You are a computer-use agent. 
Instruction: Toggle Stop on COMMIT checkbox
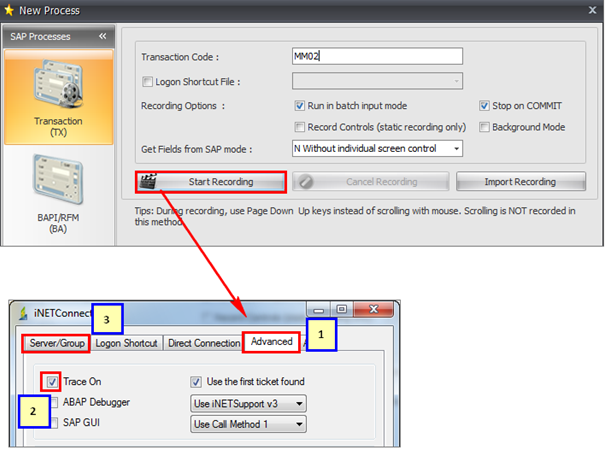pos(484,106)
